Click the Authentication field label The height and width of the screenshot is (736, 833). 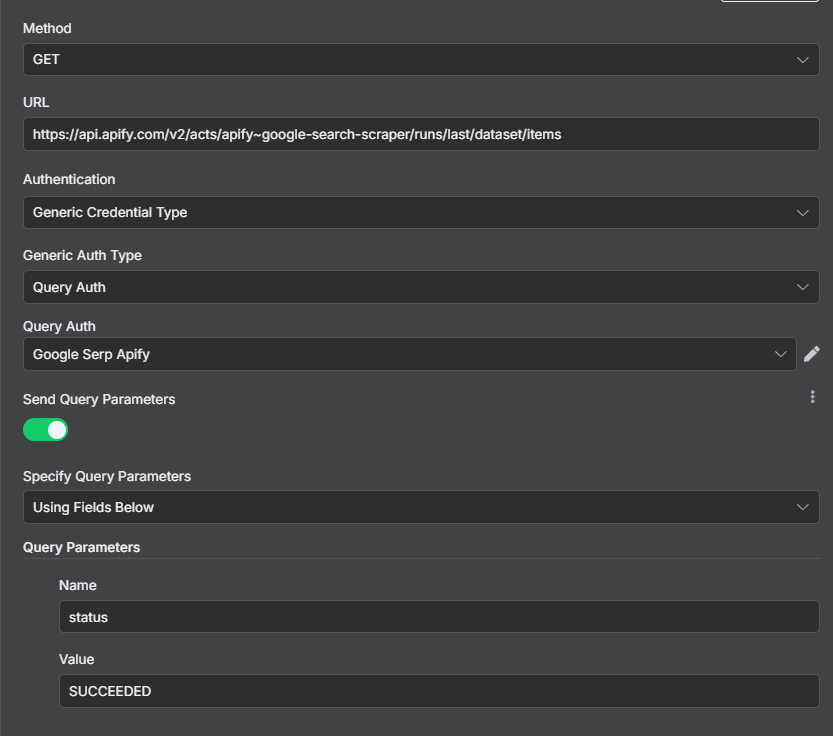point(69,179)
